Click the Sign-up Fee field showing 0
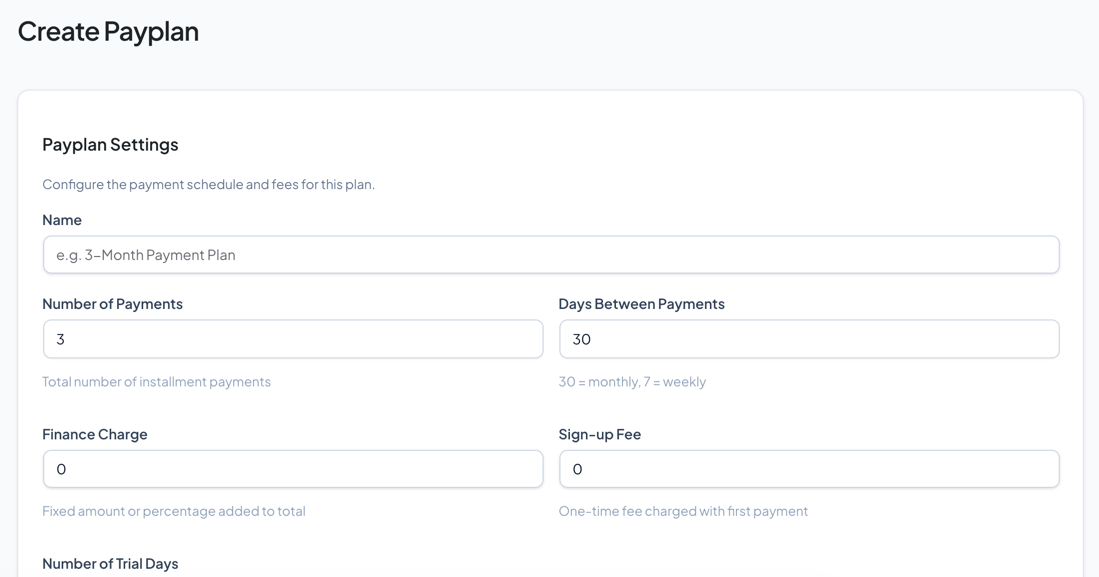This screenshot has height=577, width=1099. (x=808, y=468)
